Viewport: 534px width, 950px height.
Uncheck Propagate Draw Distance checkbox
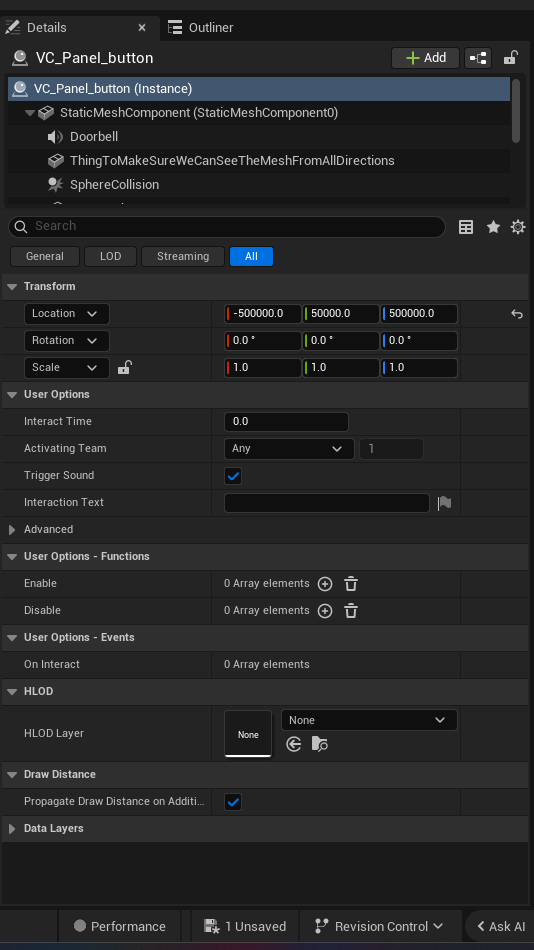point(233,802)
